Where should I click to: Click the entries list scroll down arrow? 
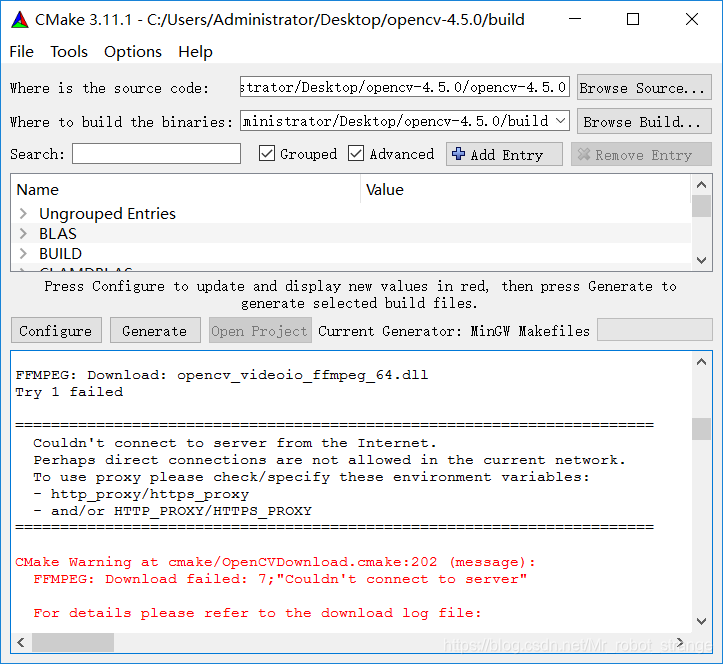click(x=701, y=260)
